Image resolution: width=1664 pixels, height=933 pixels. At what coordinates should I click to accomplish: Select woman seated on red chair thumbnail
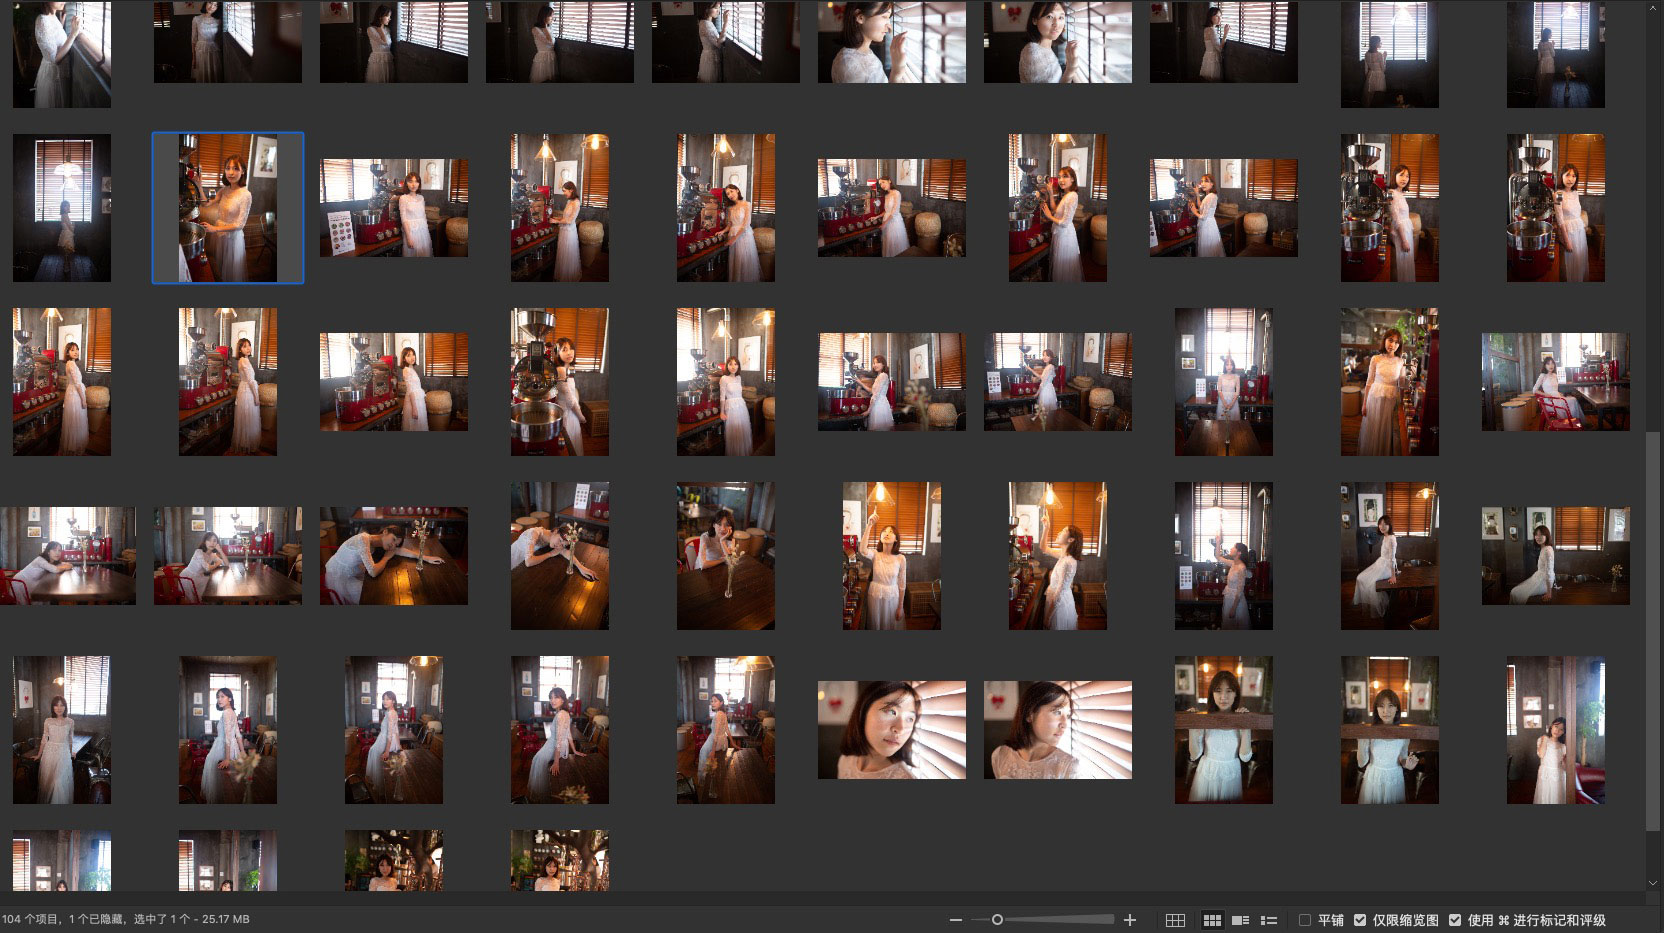(x=1556, y=382)
